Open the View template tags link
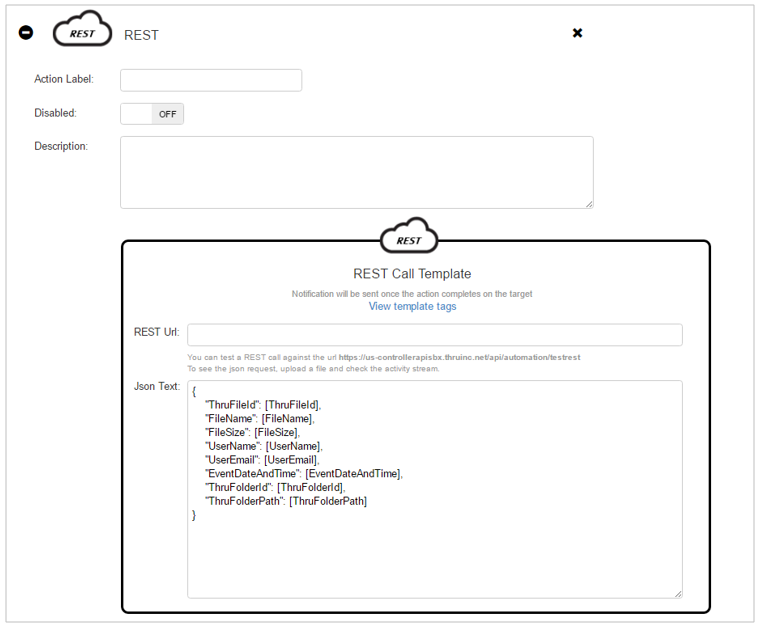The width and height of the screenshot is (759, 628). click(x=412, y=306)
